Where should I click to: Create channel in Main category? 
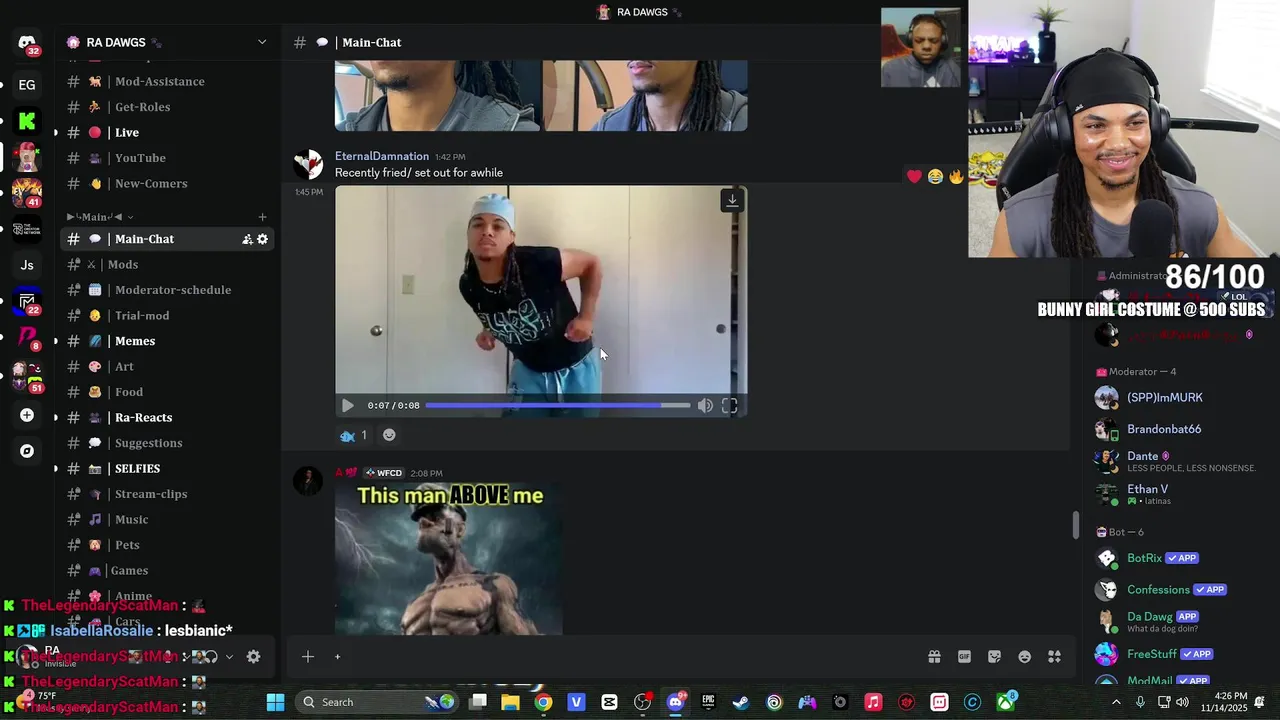(262, 217)
